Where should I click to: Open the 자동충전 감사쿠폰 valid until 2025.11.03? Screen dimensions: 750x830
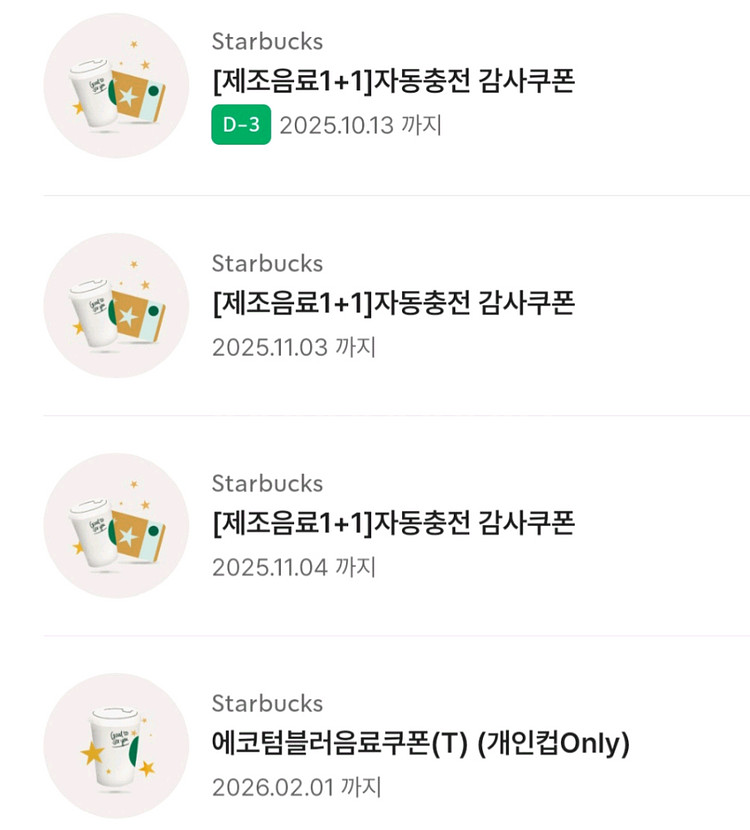click(394, 302)
